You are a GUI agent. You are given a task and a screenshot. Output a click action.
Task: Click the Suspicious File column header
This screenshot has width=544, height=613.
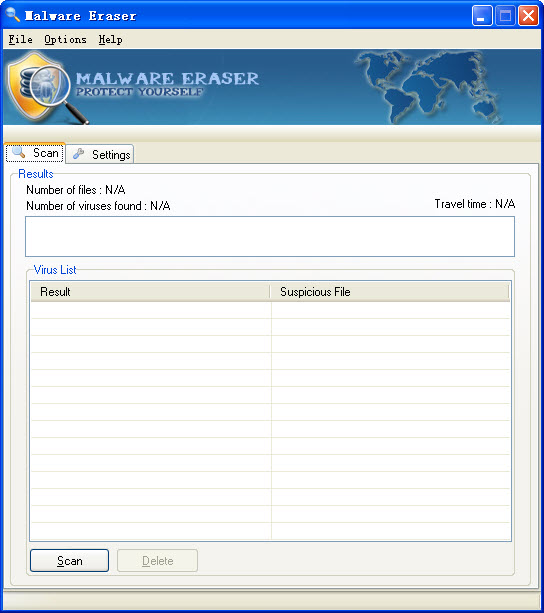(x=390, y=292)
